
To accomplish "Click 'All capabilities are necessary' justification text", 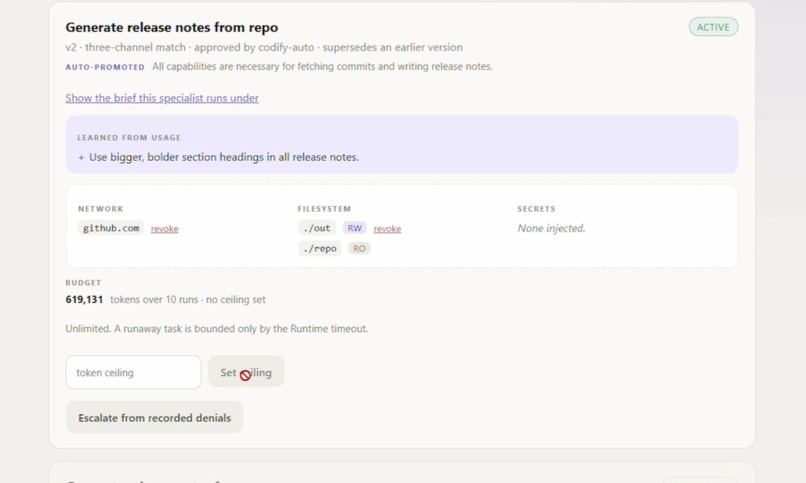I will [322, 67].
